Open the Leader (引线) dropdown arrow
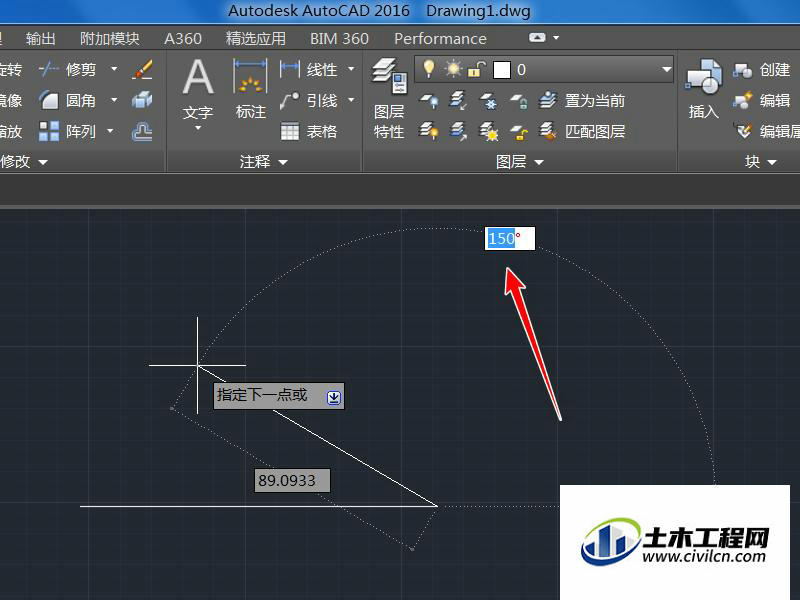The height and width of the screenshot is (600, 800). pyautogui.click(x=351, y=100)
